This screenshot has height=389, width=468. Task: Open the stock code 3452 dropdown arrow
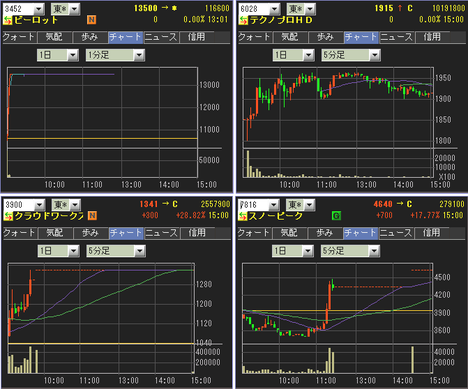39,9
